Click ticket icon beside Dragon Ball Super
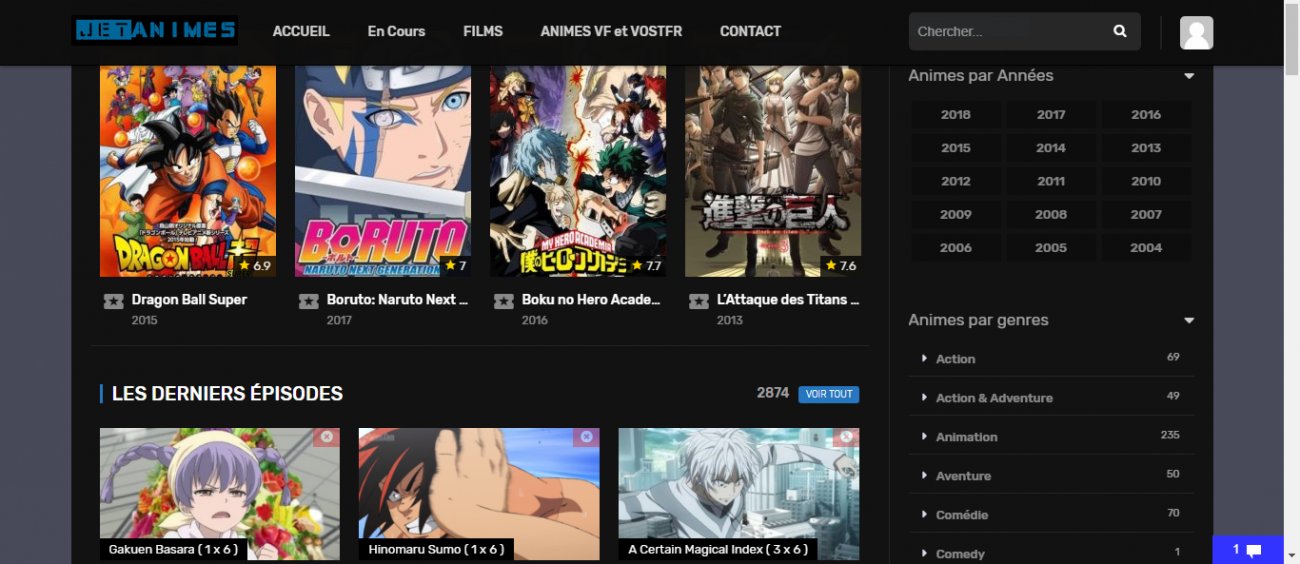Screen dimensions: 1300x564 (113, 301)
